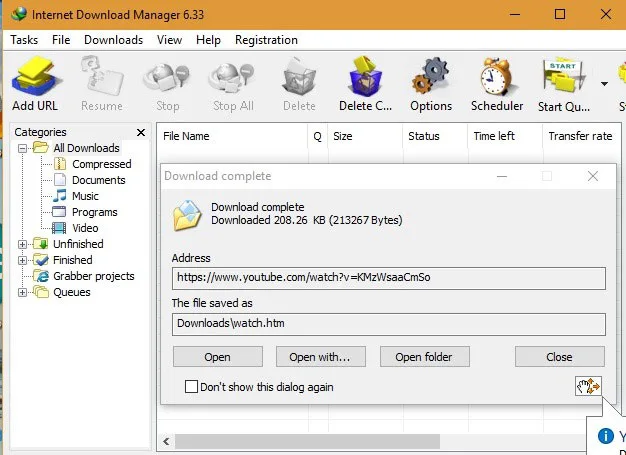Click the Start Queue toolbar icon
The height and width of the screenshot is (455, 626).
tap(563, 77)
